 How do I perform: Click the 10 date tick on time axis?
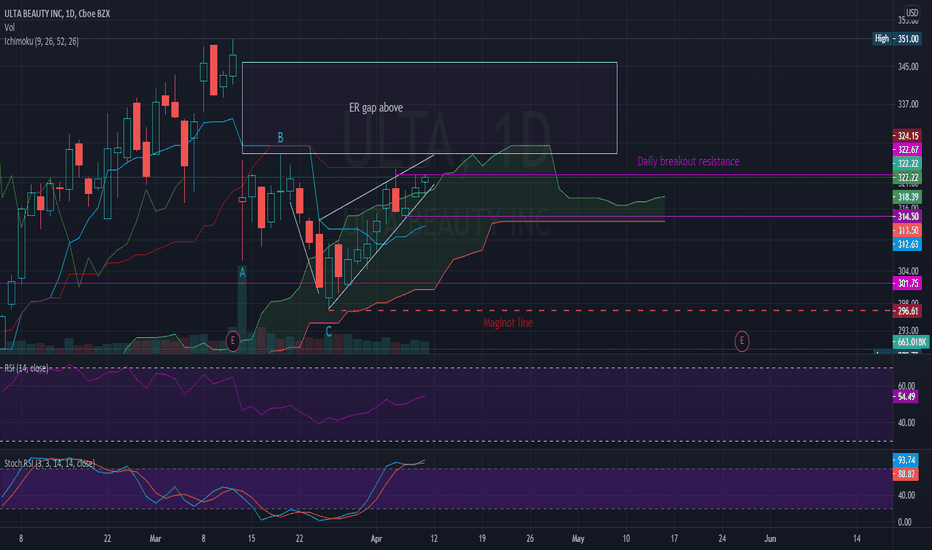point(626,539)
